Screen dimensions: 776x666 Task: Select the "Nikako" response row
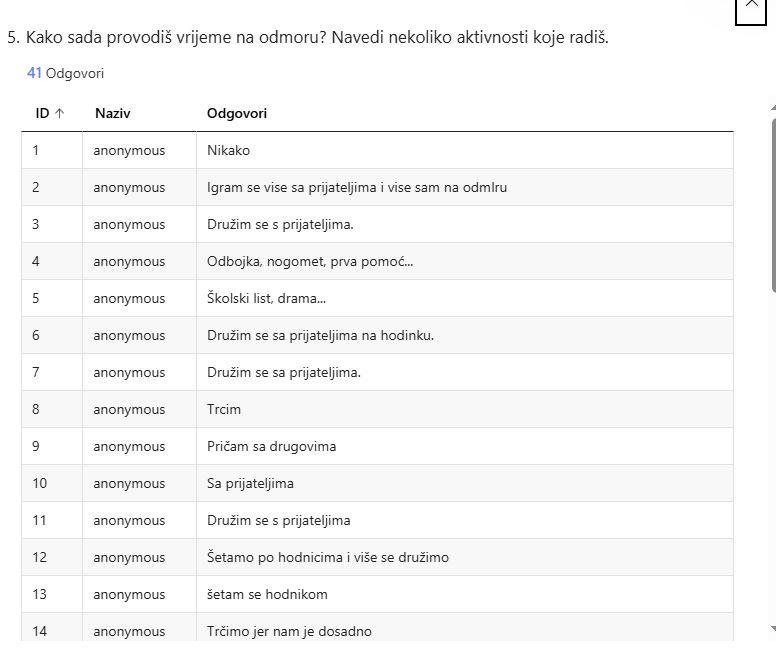tap(228, 151)
